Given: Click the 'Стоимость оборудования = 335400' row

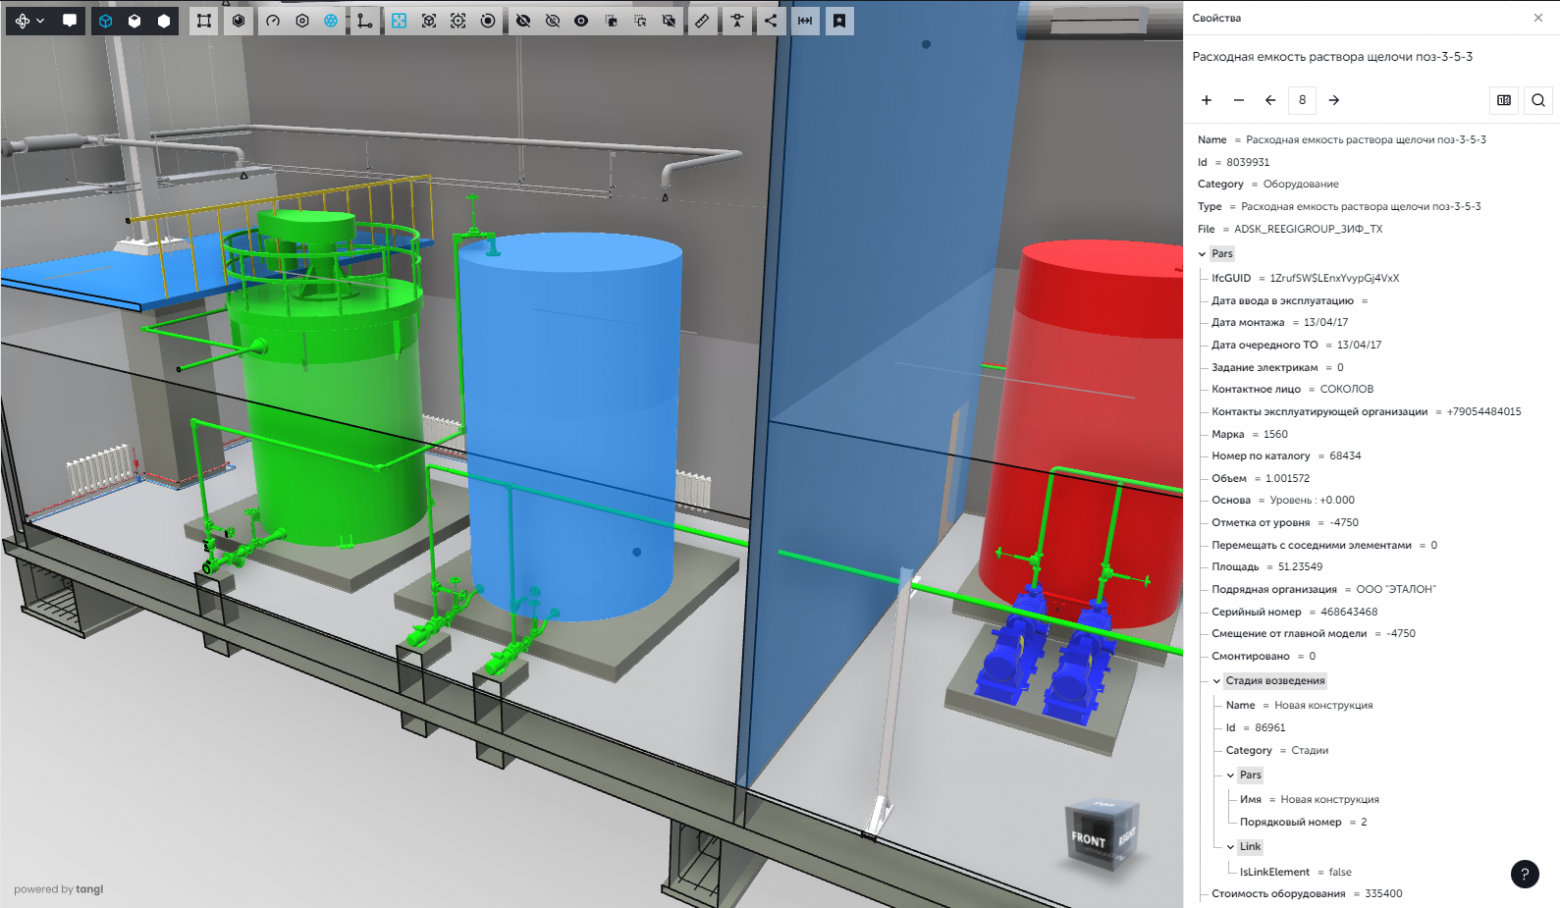Looking at the screenshot, I should click(x=1307, y=894).
